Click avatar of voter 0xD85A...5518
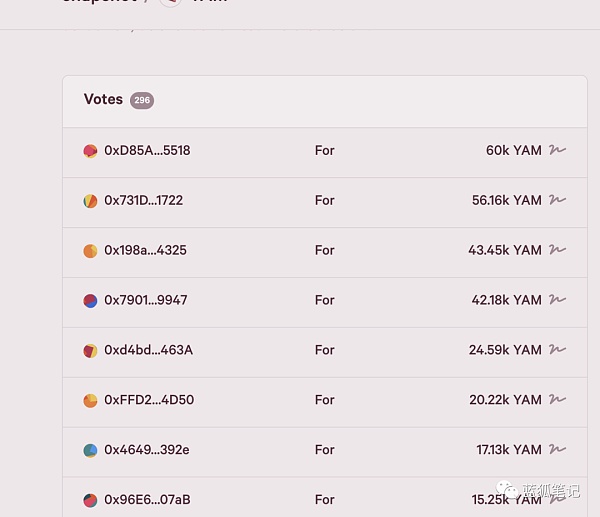Viewport: 600px width, 517px height. tap(91, 151)
